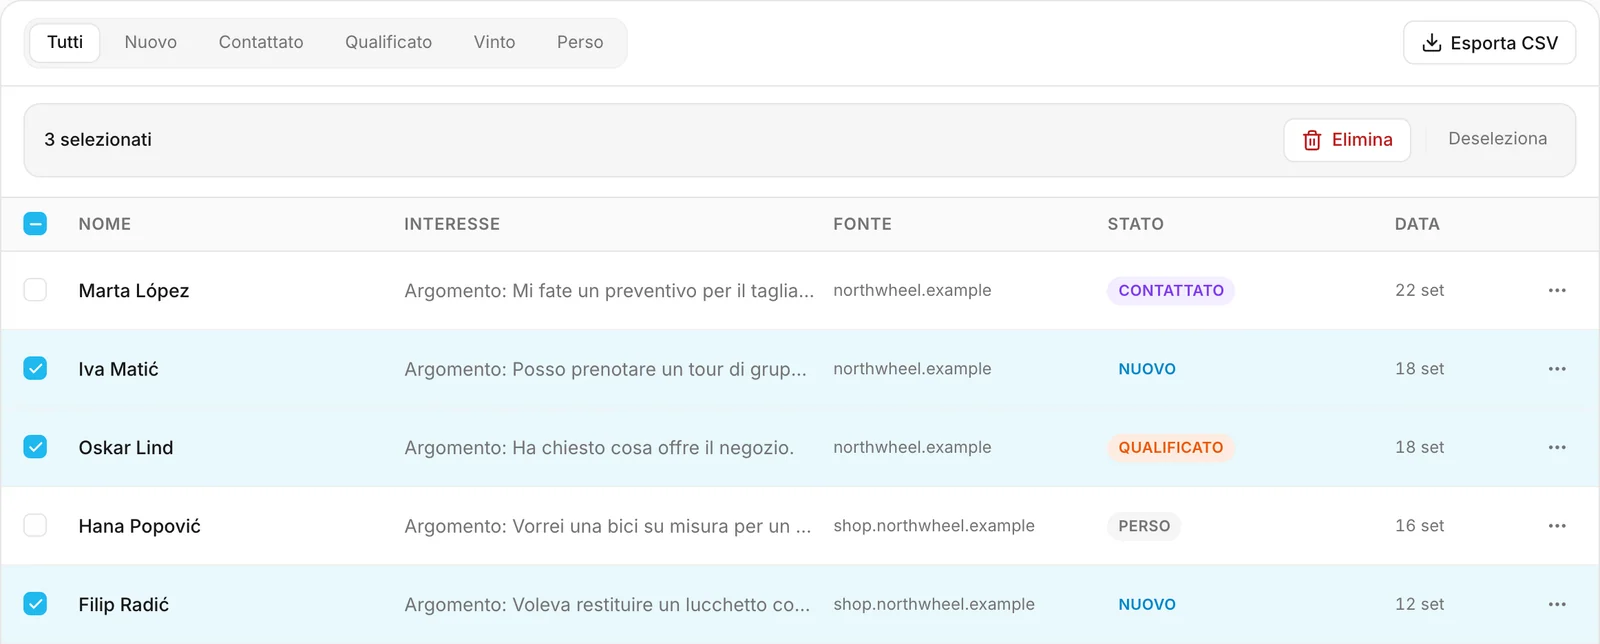The height and width of the screenshot is (644, 1600).
Task: Click the DATA column header
Action: [1417, 224]
